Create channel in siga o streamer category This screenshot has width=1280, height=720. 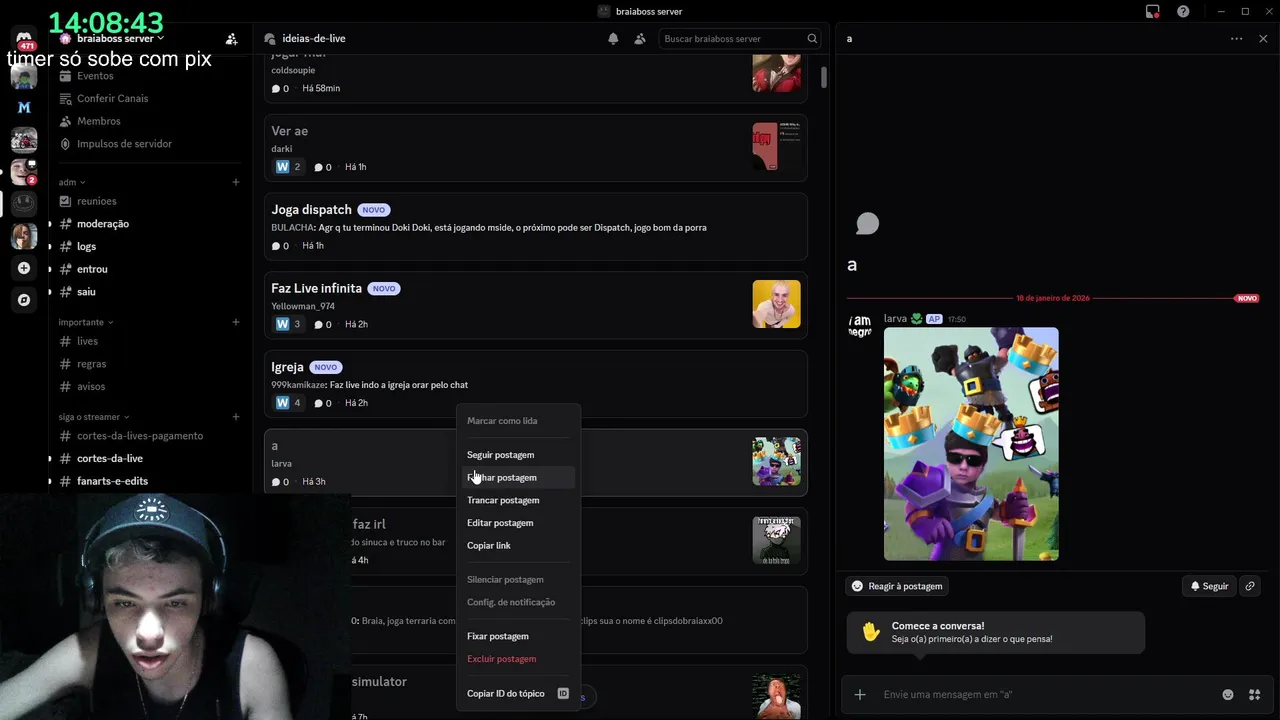pyautogui.click(x=236, y=417)
